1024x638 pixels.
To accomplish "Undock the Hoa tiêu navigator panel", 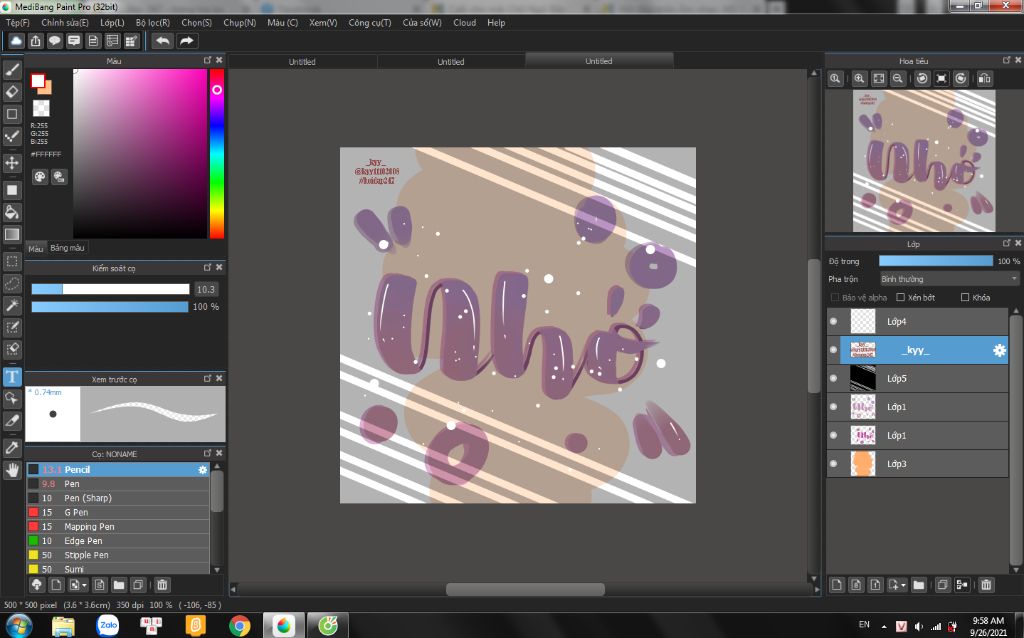I will tap(1006, 60).
